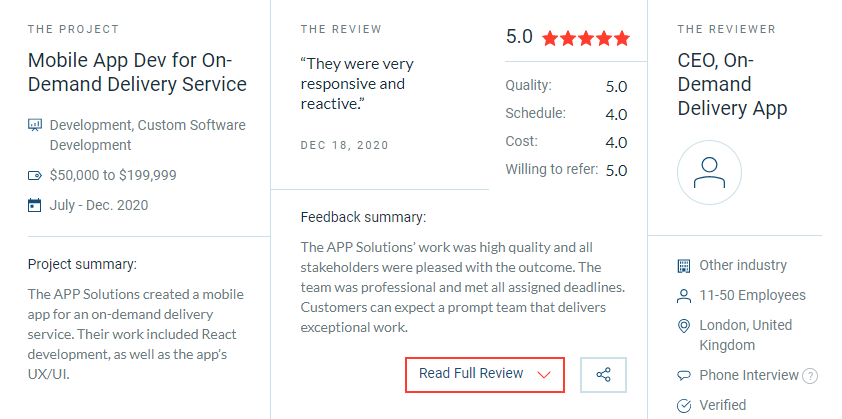Click the $50,000 to $199,999 budget text
Image resolution: width=842 pixels, height=419 pixels.
(113, 176)
